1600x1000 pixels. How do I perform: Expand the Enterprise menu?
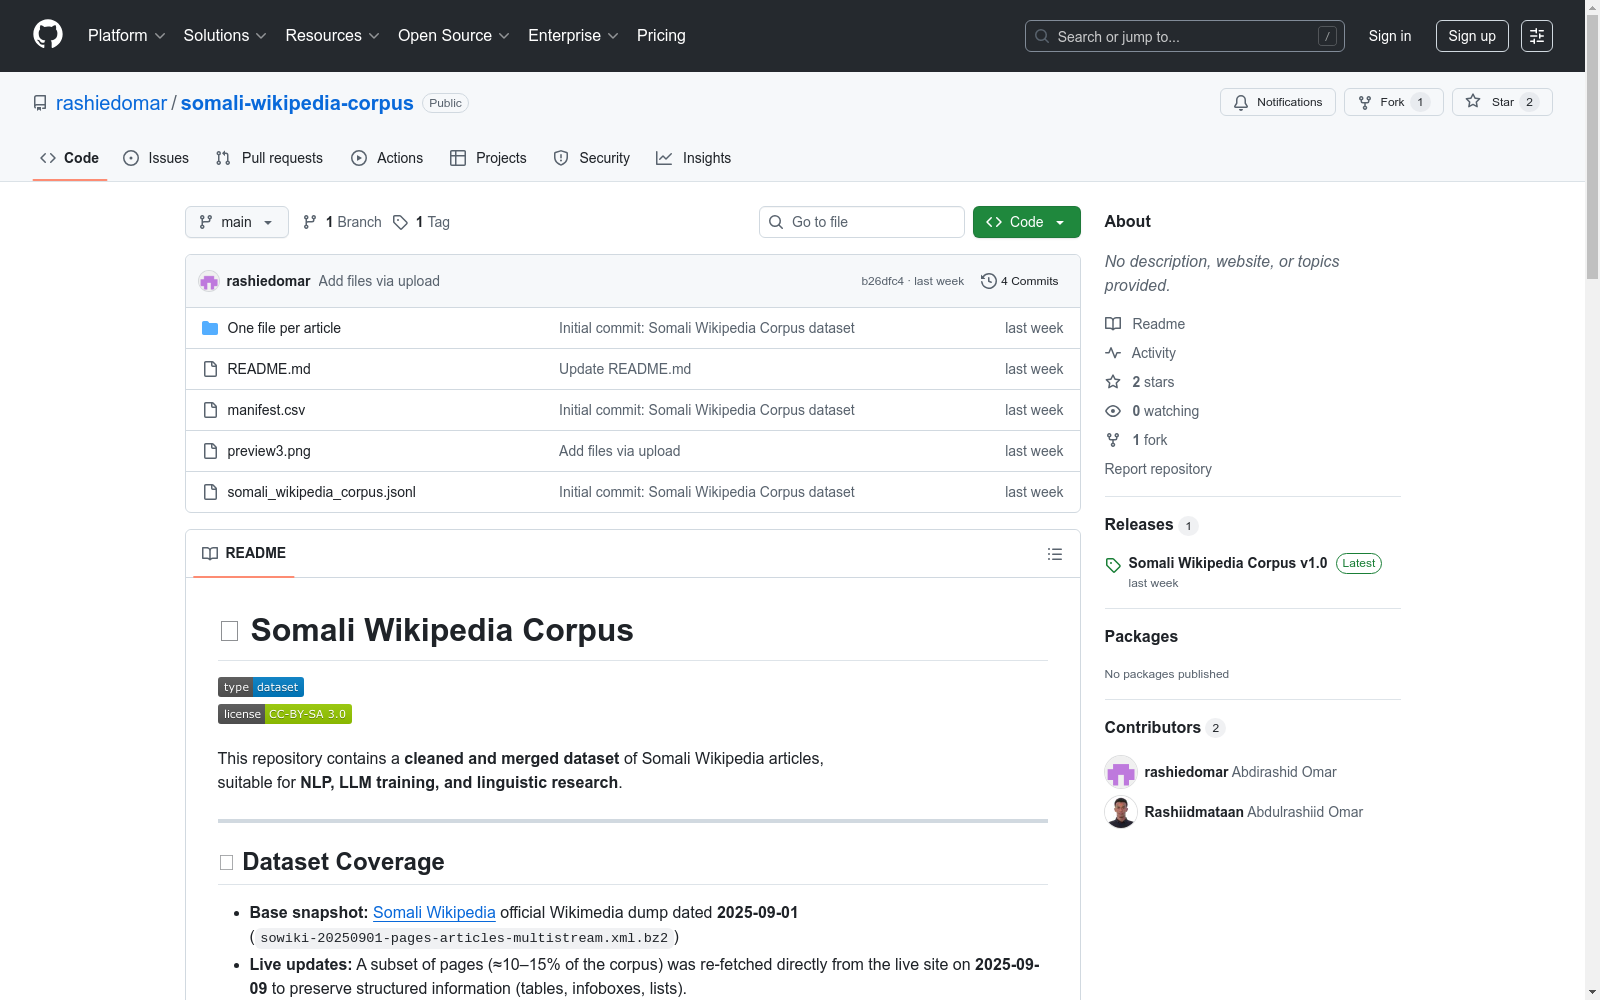click(573, 35)
